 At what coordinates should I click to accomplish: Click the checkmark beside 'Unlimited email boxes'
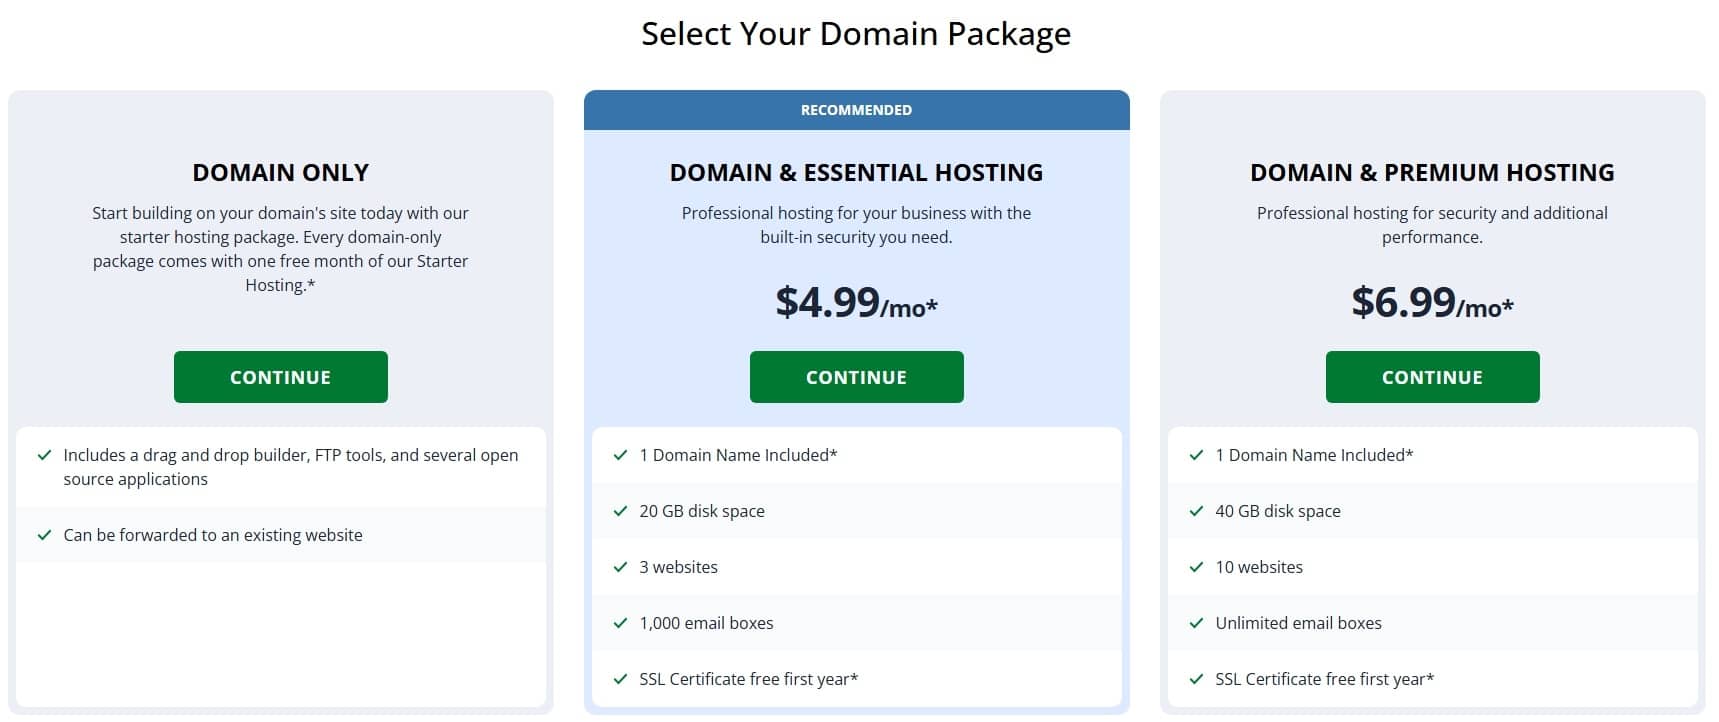(1195, 623)
